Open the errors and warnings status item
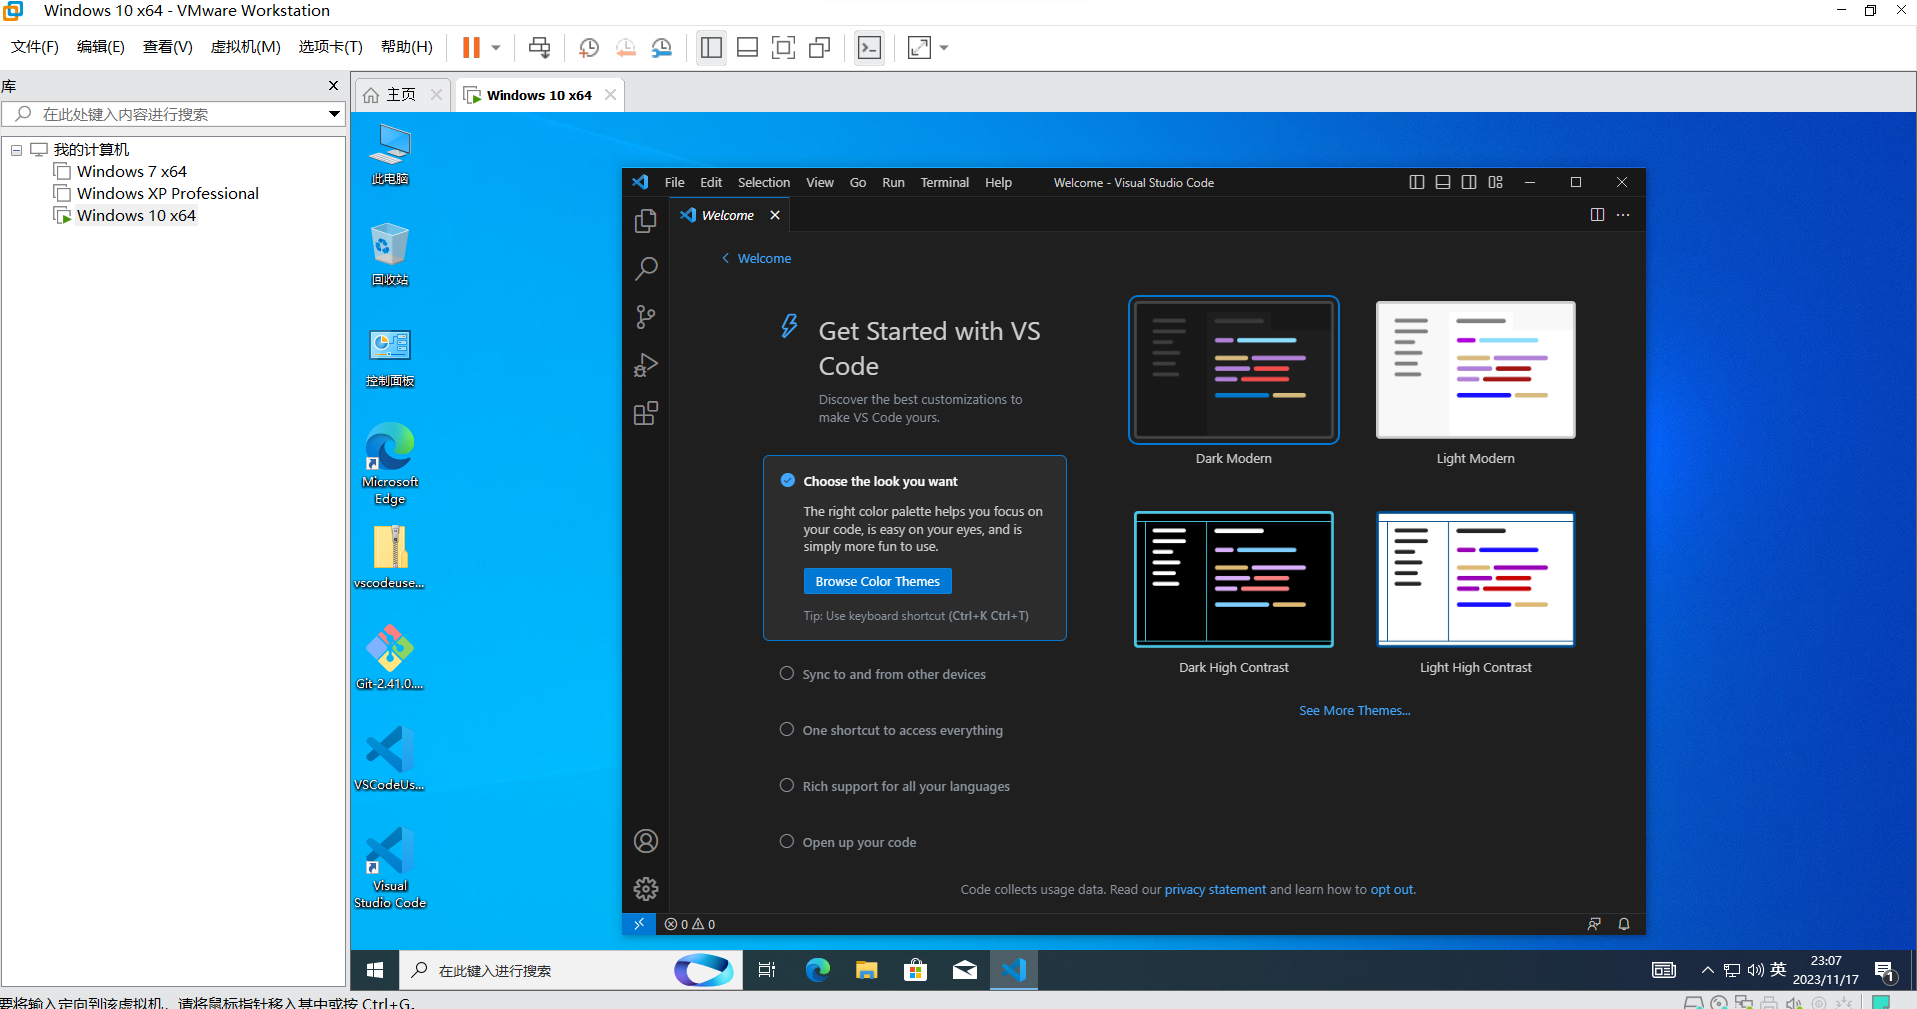Screen dimensions: 1917x1009 (690, 924)
